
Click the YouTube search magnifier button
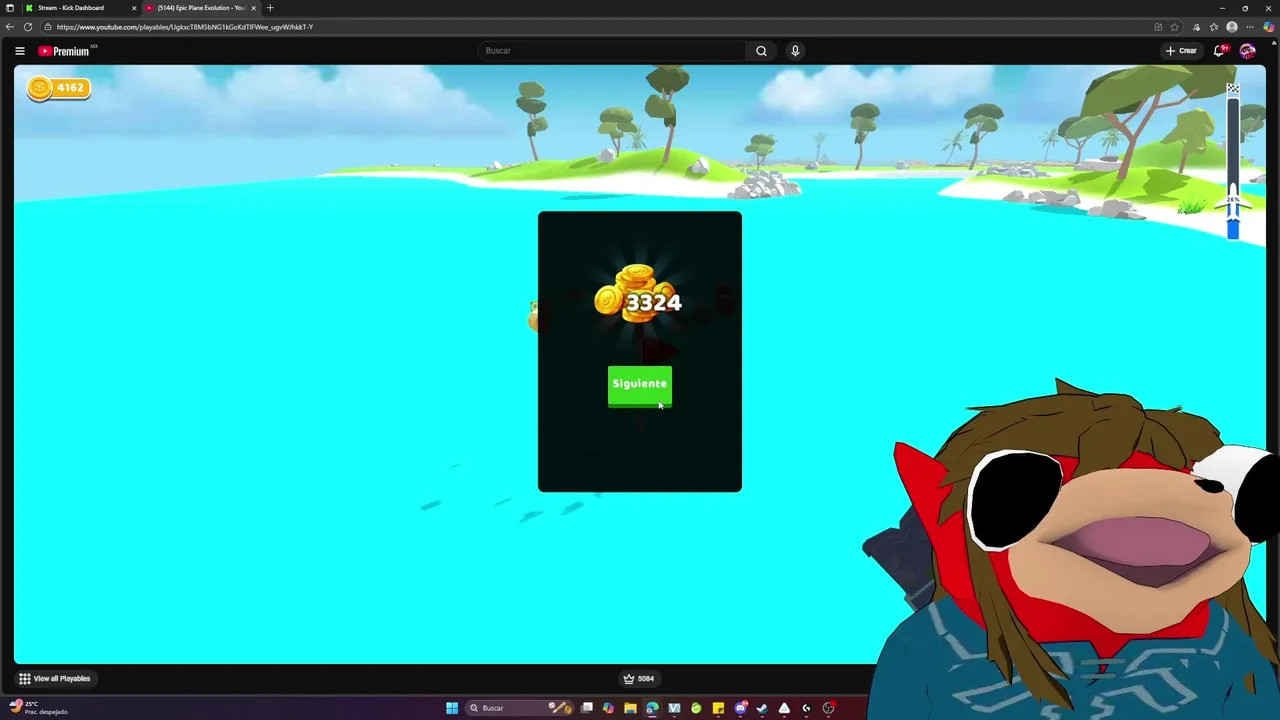click(x=761, y=51)
